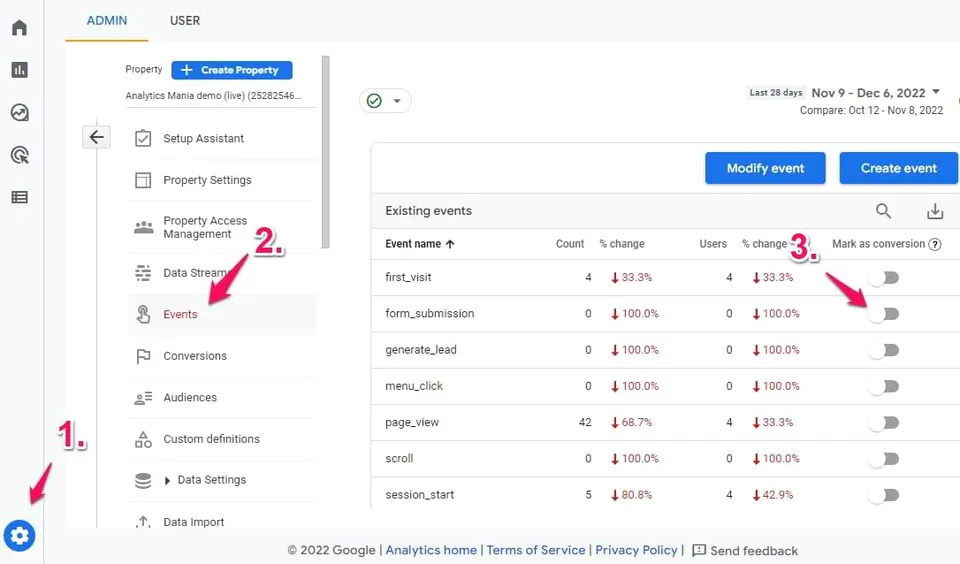The width and height of the screenshot is (960, 564).
Task: Click the property column vertical scrollbar
Action: 325,152
